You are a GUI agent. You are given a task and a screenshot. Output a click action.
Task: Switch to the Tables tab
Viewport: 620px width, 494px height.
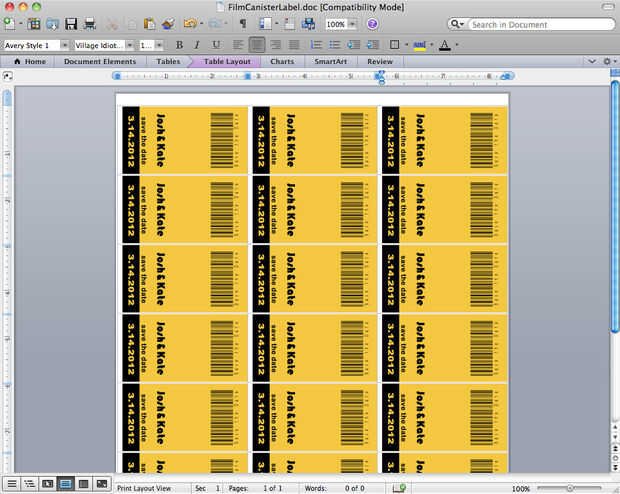tap(168, 62)
